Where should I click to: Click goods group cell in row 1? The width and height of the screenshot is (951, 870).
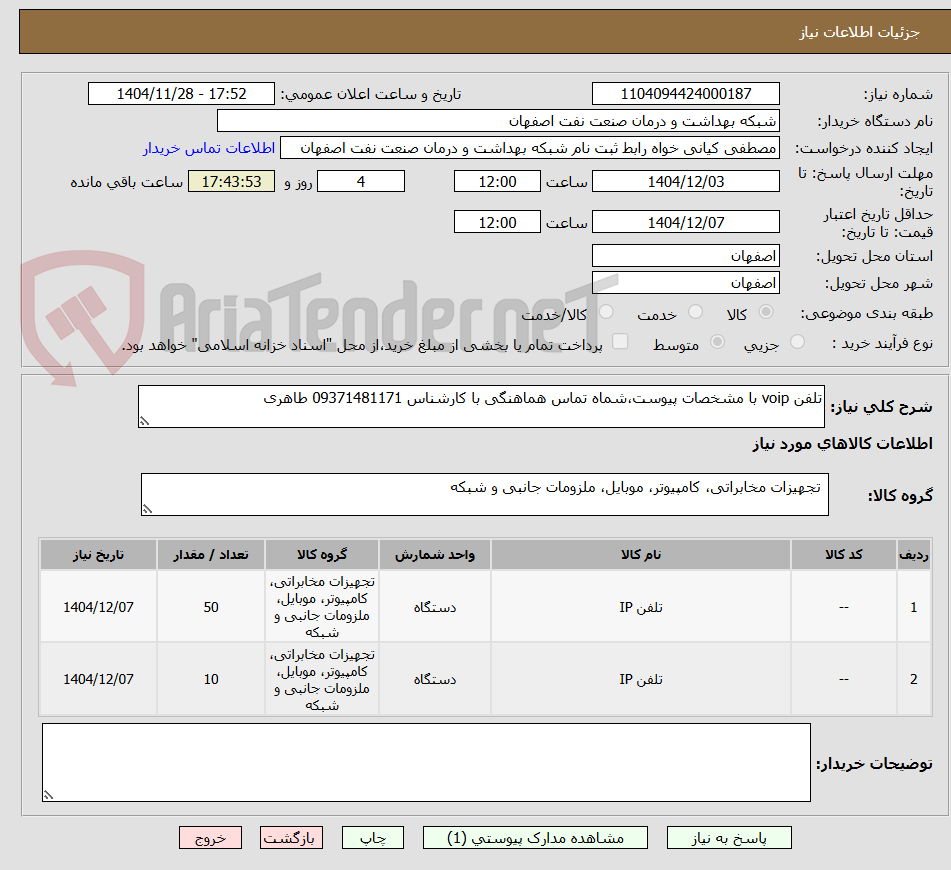pyautogui.click(x=322, y=607)
